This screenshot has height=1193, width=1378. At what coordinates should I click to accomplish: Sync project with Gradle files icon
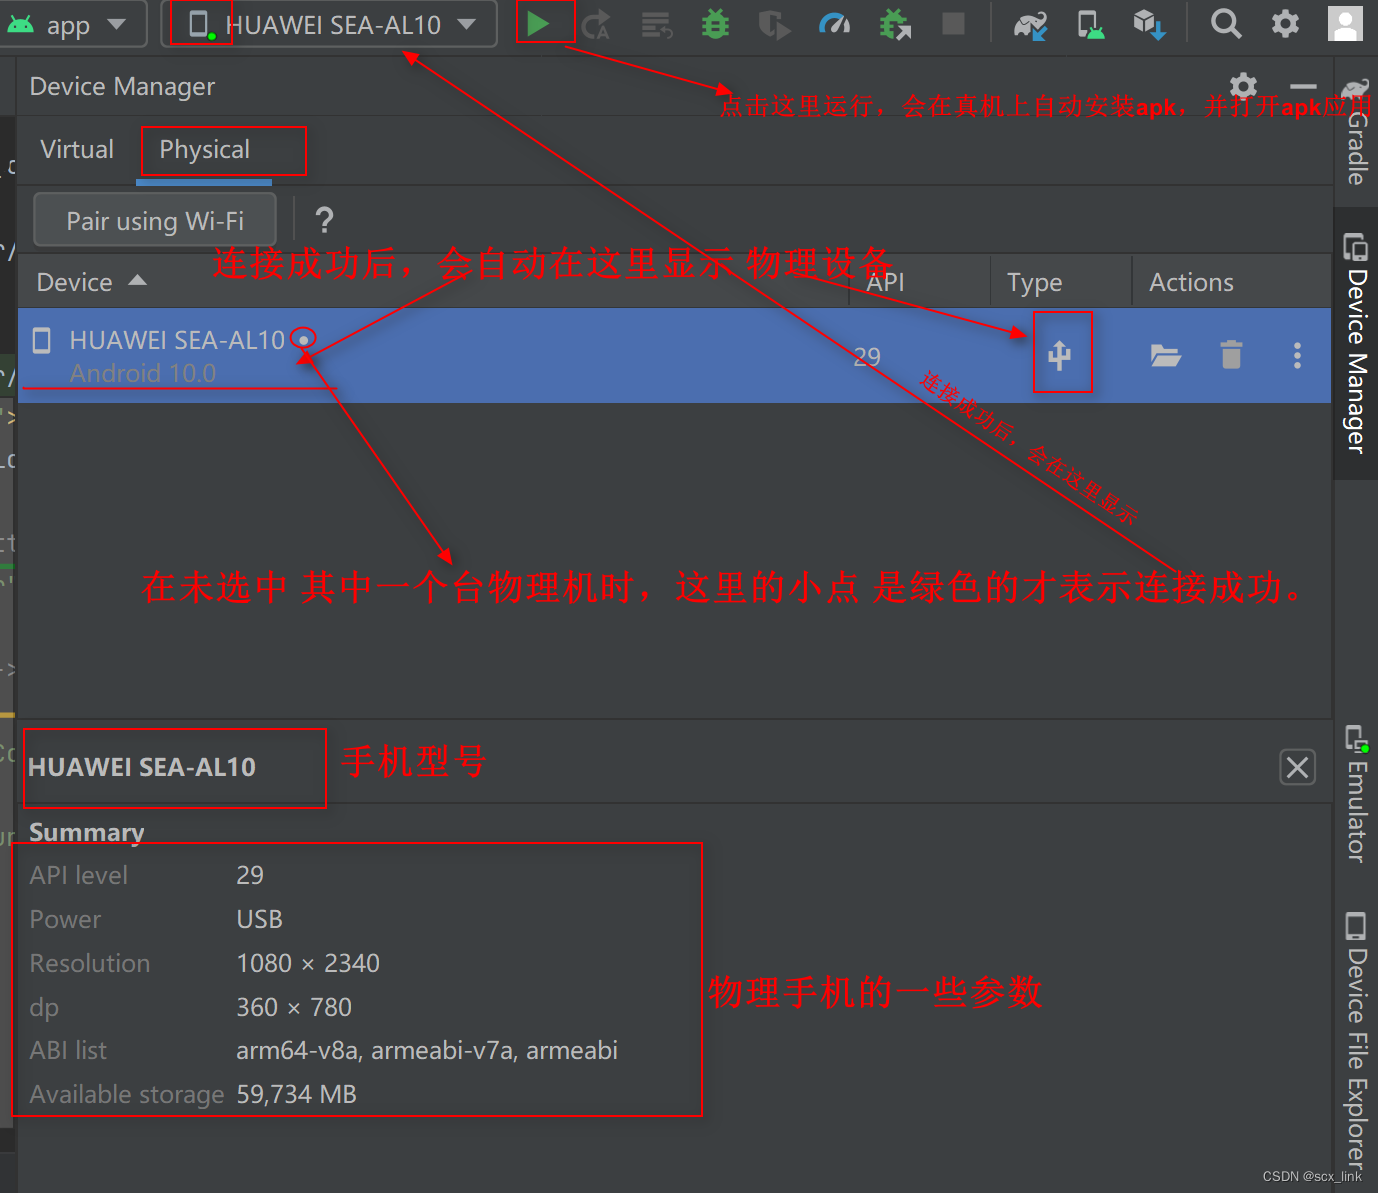click(1030, 24)
